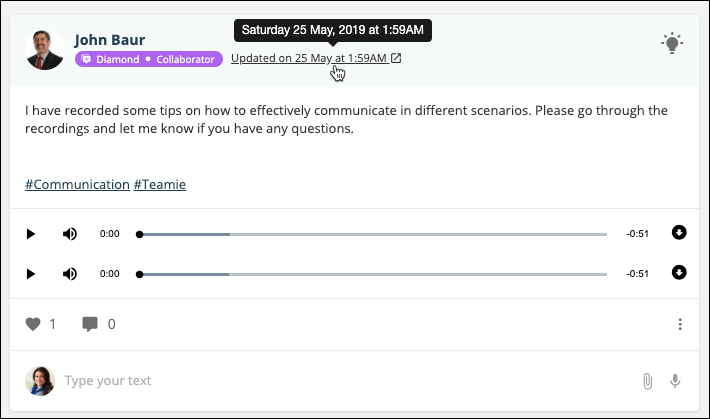Open comments via the speech bubble icon
The width and height of the screenshot is (710, 419).
point(90,324)
